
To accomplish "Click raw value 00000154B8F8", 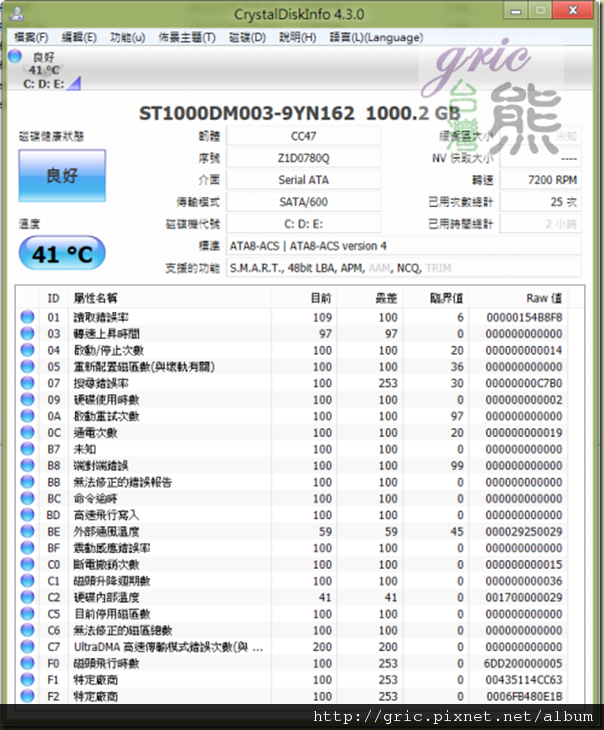I will [524, 318].
